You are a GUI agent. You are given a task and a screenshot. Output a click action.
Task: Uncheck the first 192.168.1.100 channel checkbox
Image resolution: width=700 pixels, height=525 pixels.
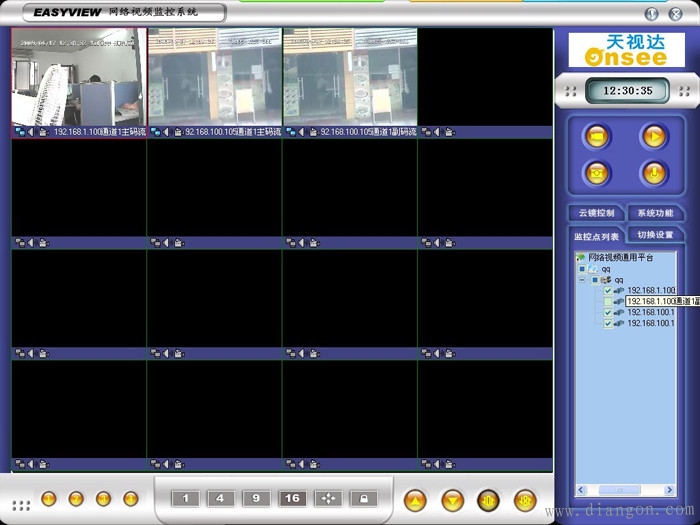pos(608,291)
